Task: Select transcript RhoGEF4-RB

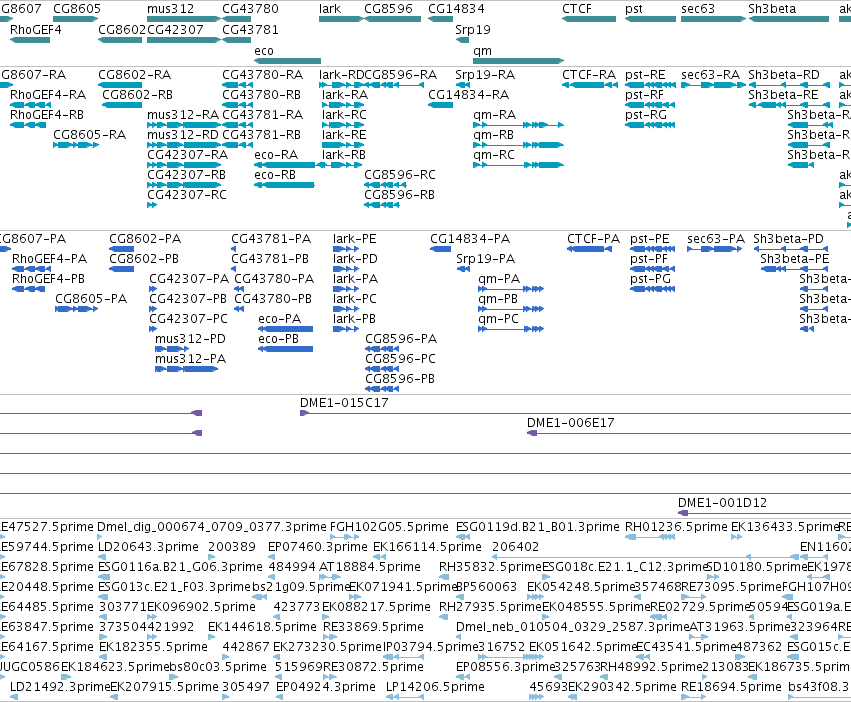Action: pyautogui.click(x=47, y=115)
